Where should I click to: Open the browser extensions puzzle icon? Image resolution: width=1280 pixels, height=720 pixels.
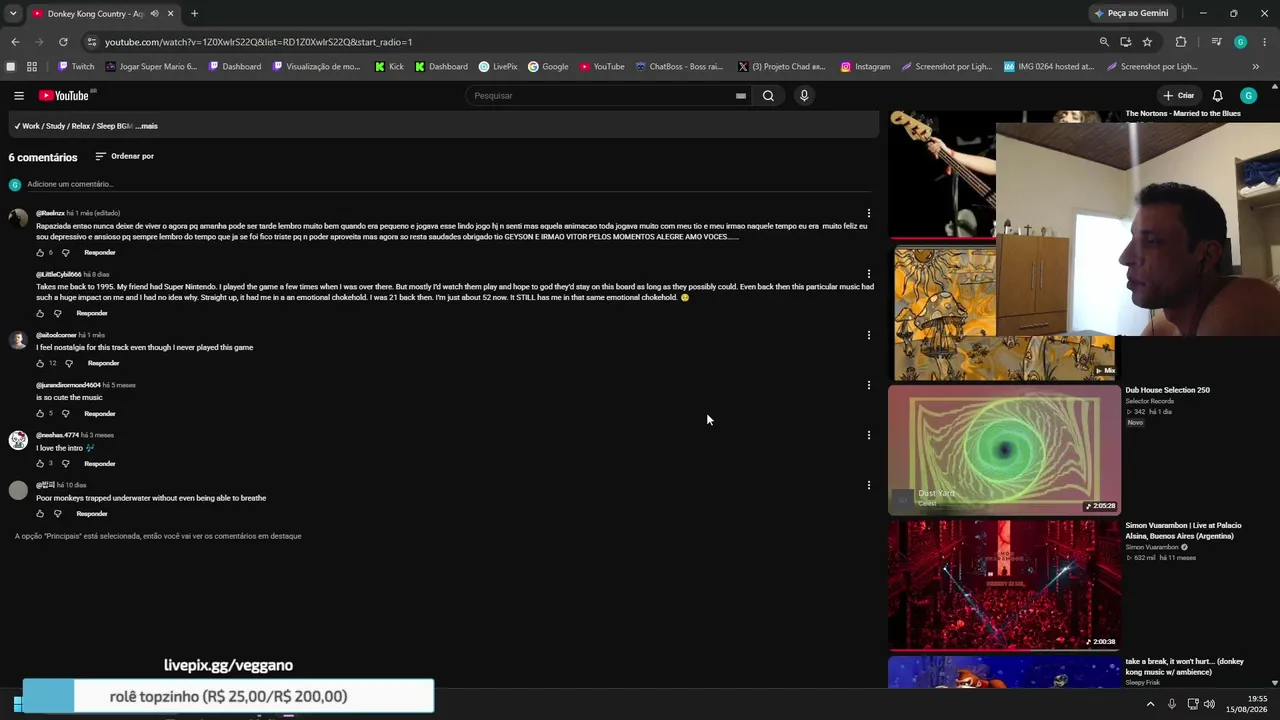[1181, 42]
